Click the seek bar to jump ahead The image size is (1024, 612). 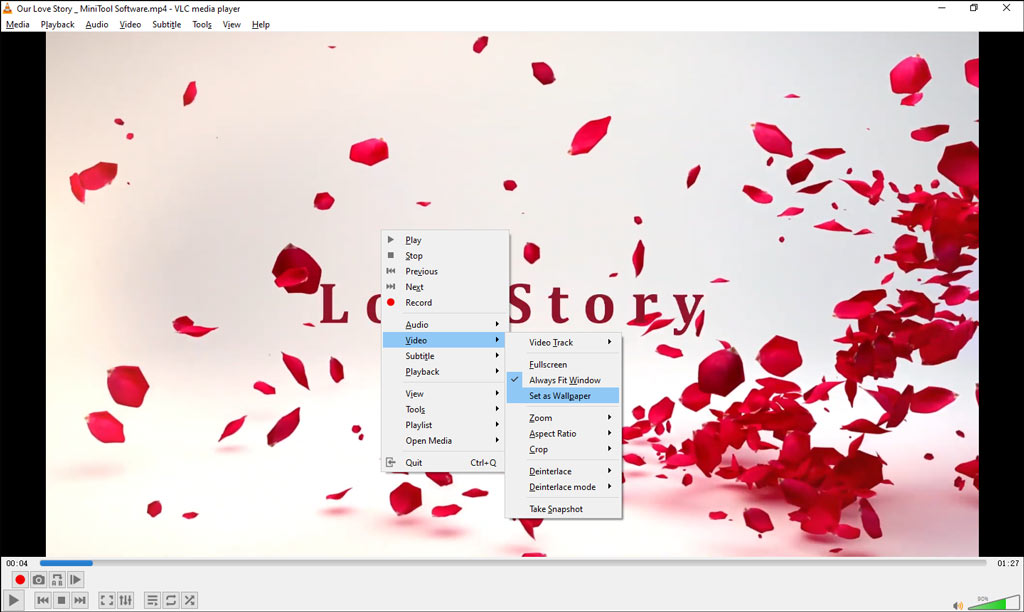(x=400, y=562)
